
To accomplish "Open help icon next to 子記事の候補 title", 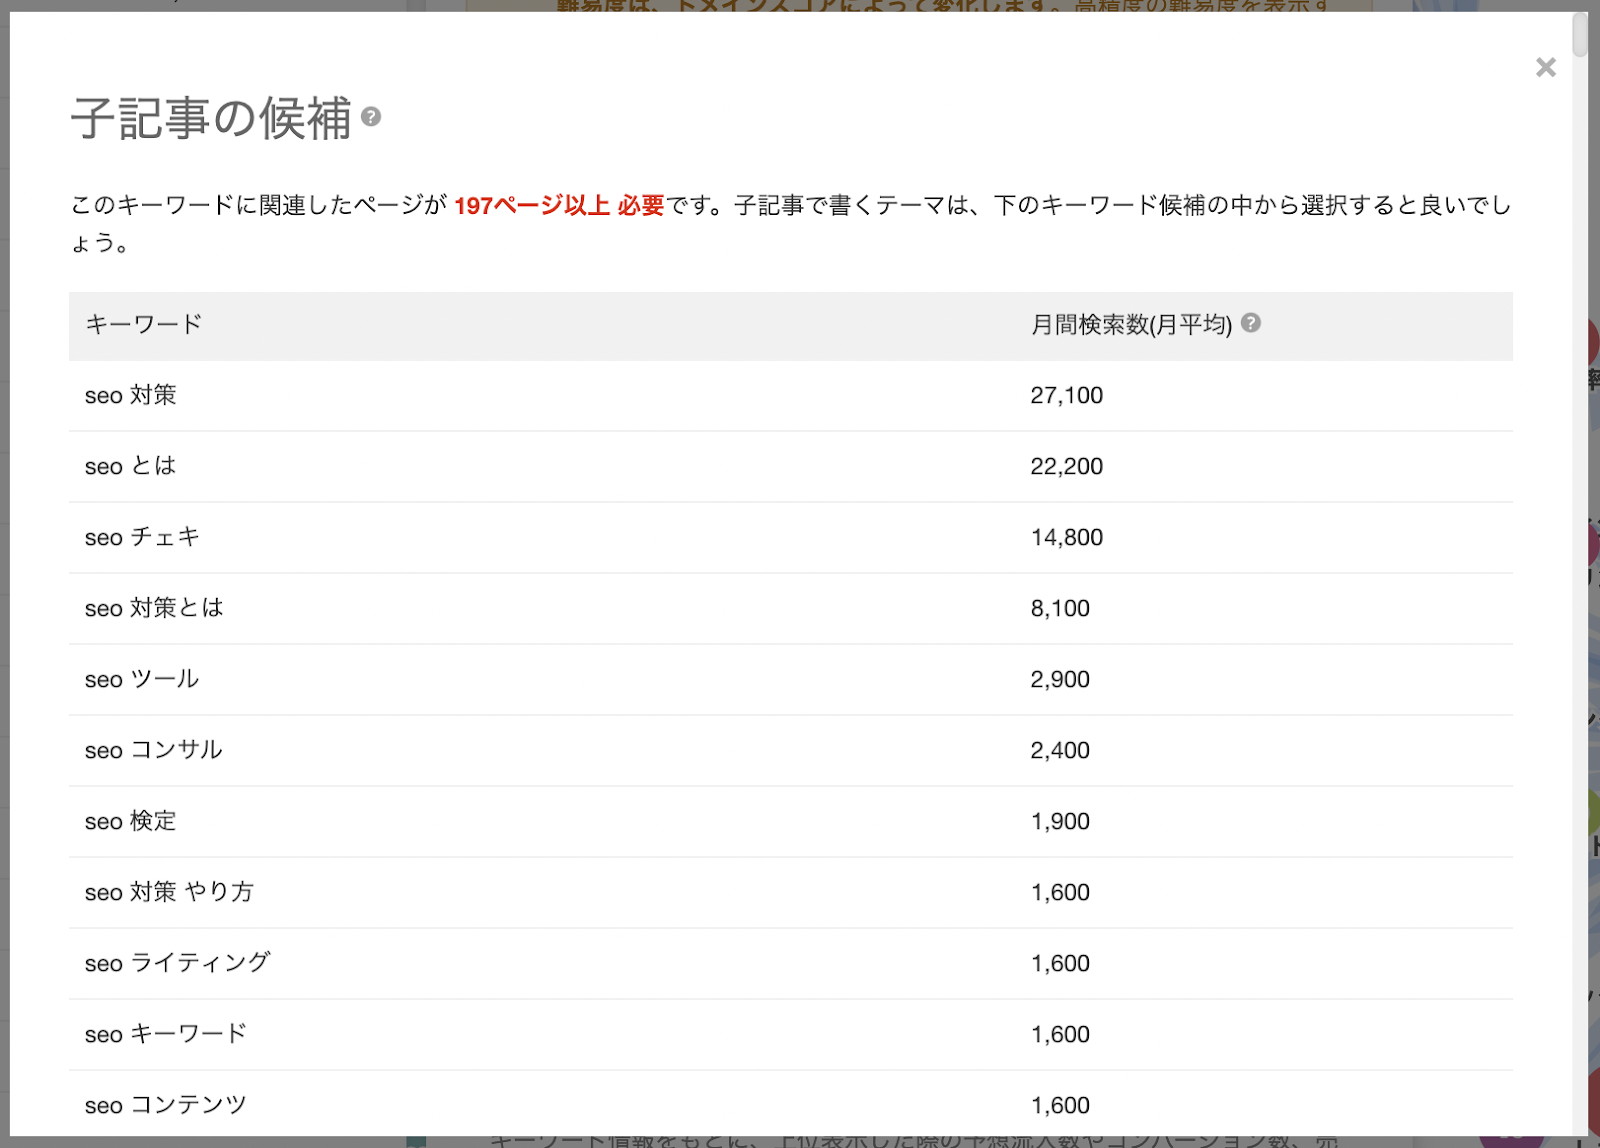I will tap(371, 117).
